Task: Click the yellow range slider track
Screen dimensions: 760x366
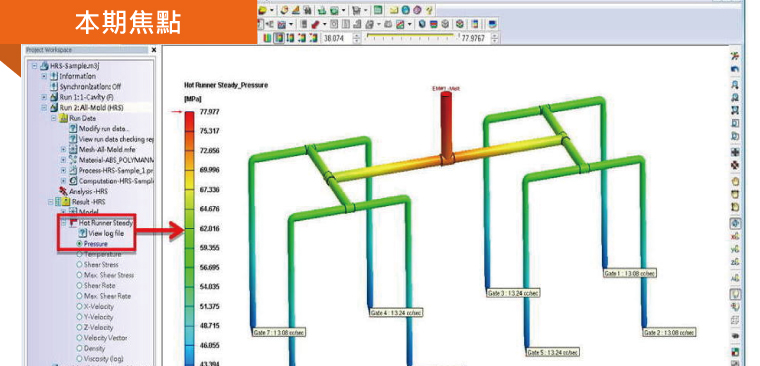Action: [410, 35]
